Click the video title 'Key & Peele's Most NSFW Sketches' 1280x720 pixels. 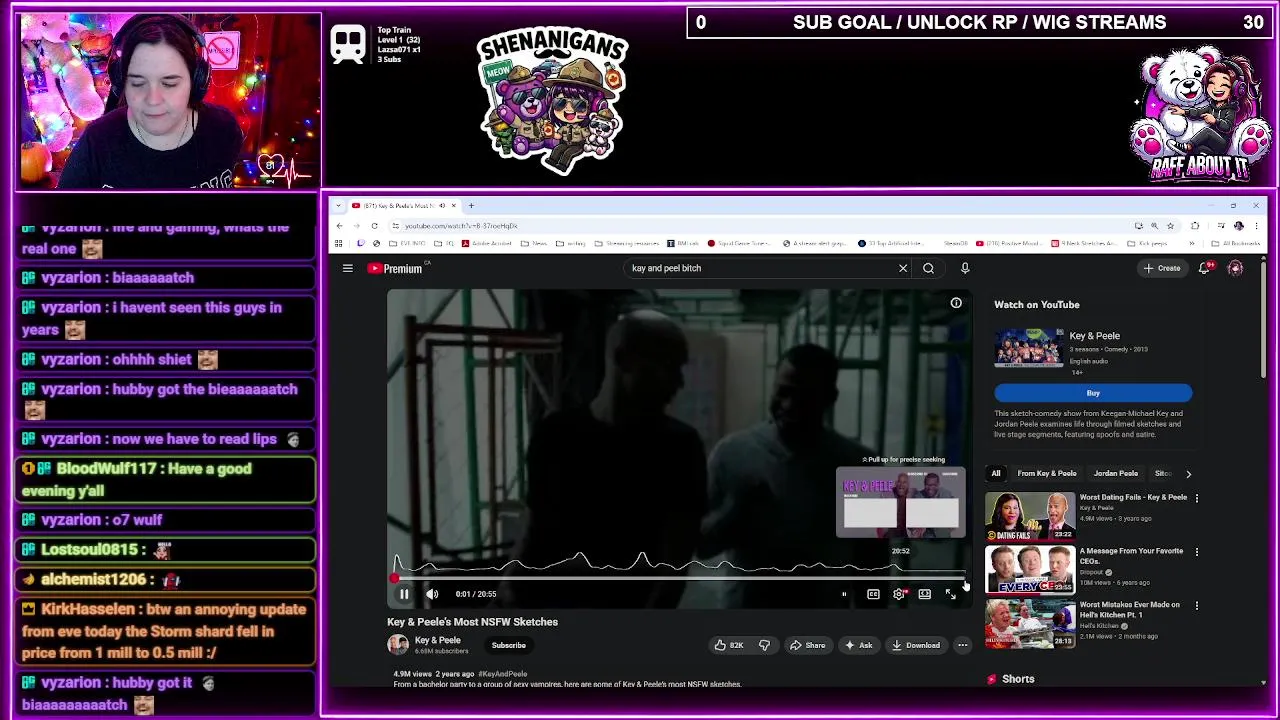(x=472, y=622)
